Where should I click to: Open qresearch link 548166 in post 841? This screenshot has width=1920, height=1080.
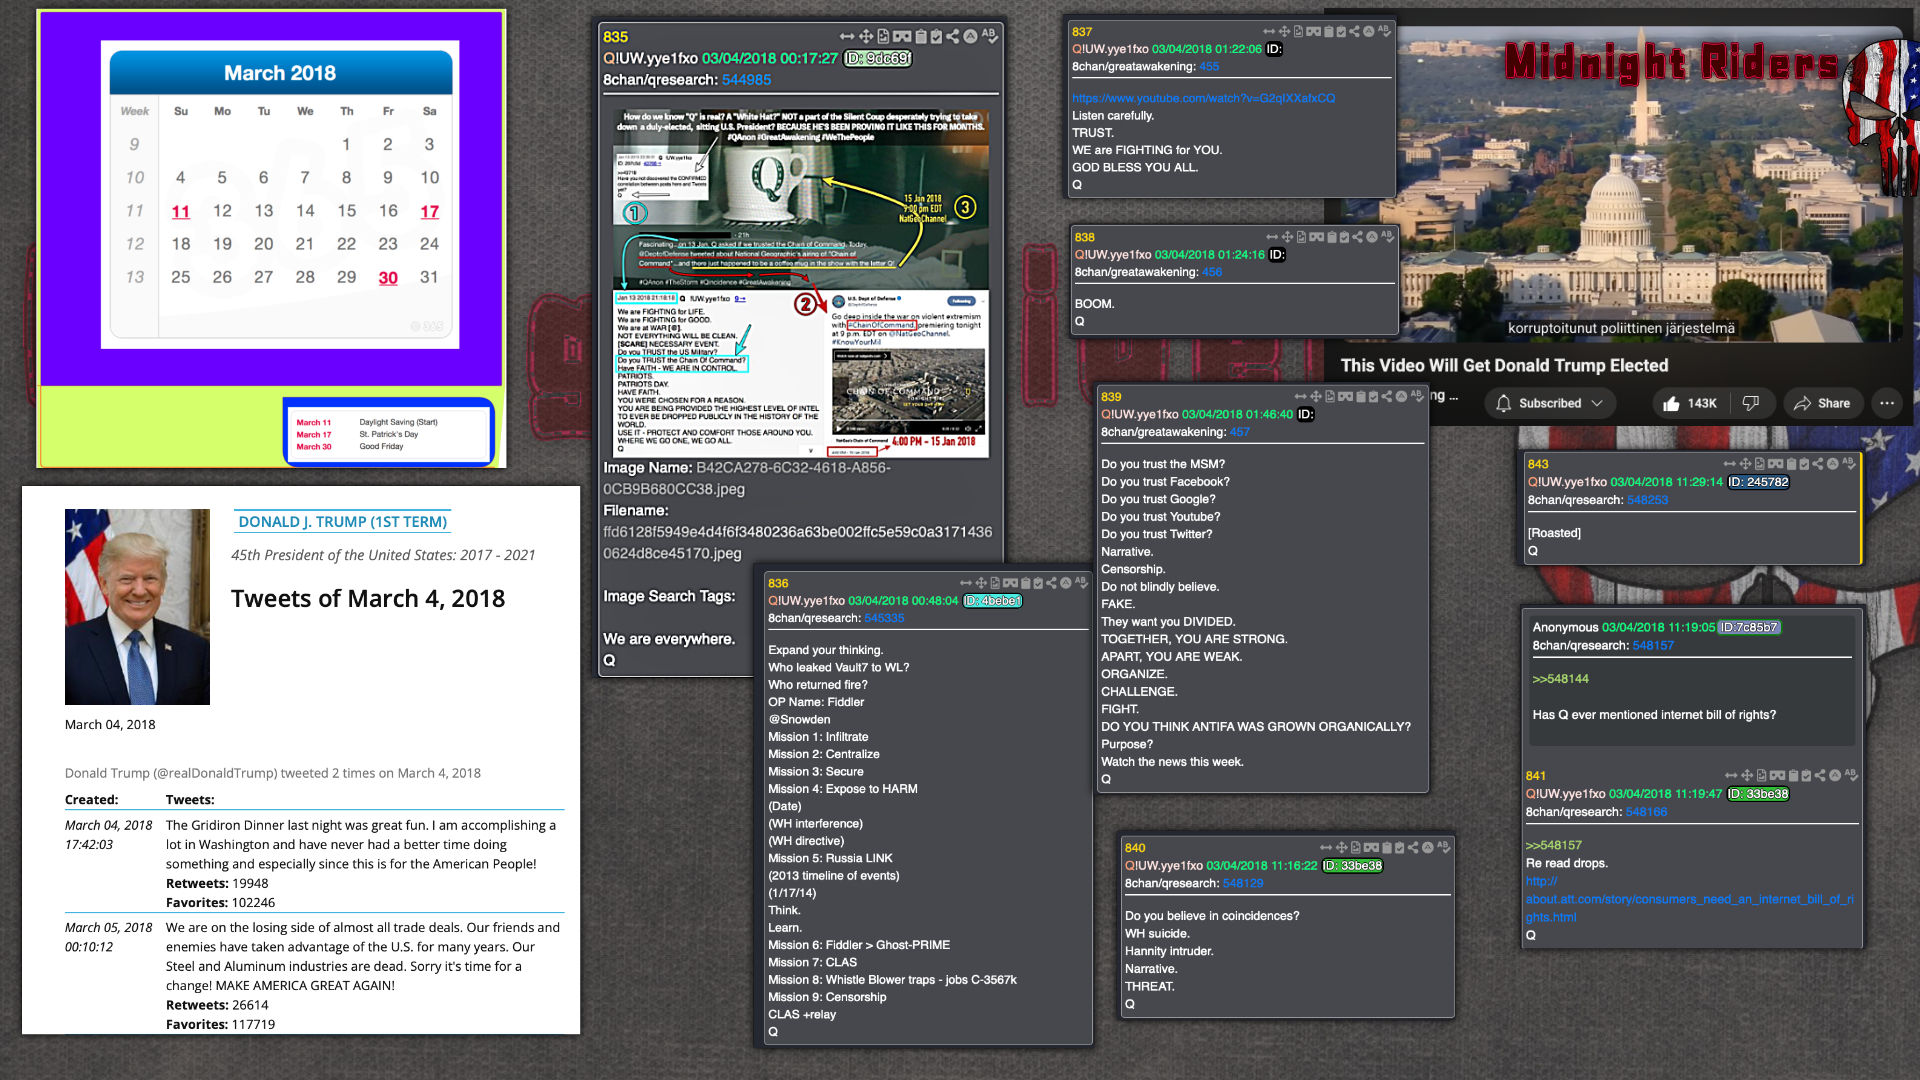coord(1646,812)
